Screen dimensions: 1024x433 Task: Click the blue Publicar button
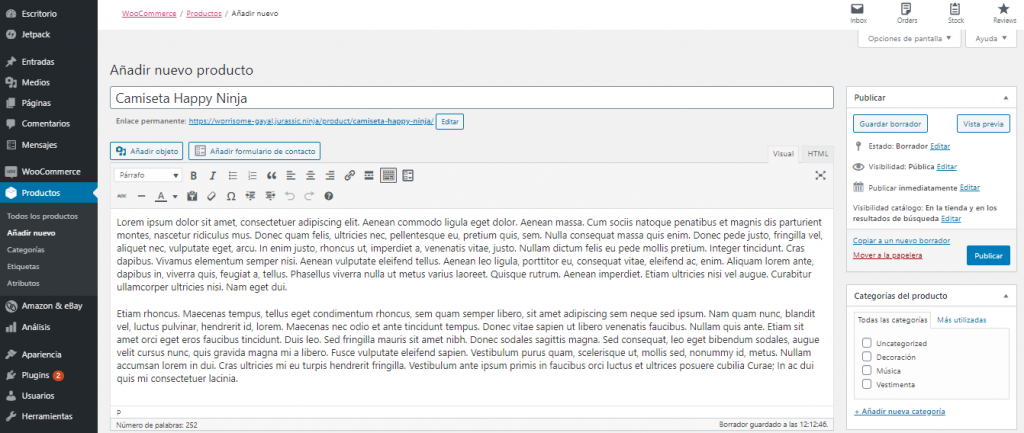tap(988, 255)
